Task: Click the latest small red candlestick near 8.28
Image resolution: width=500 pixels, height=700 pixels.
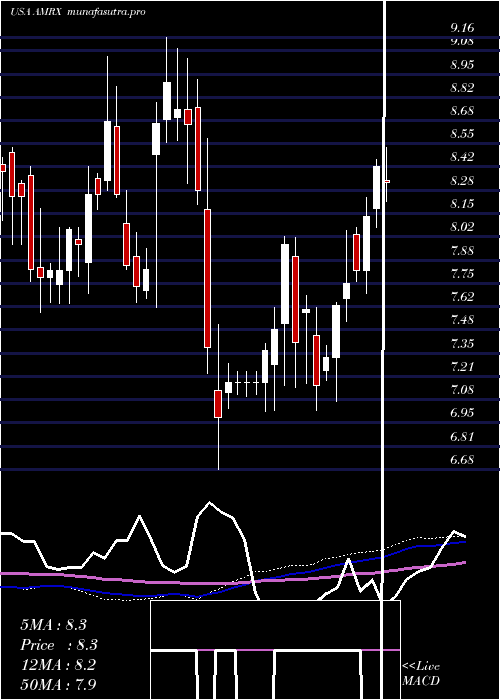Action: [x=387, y=181]
